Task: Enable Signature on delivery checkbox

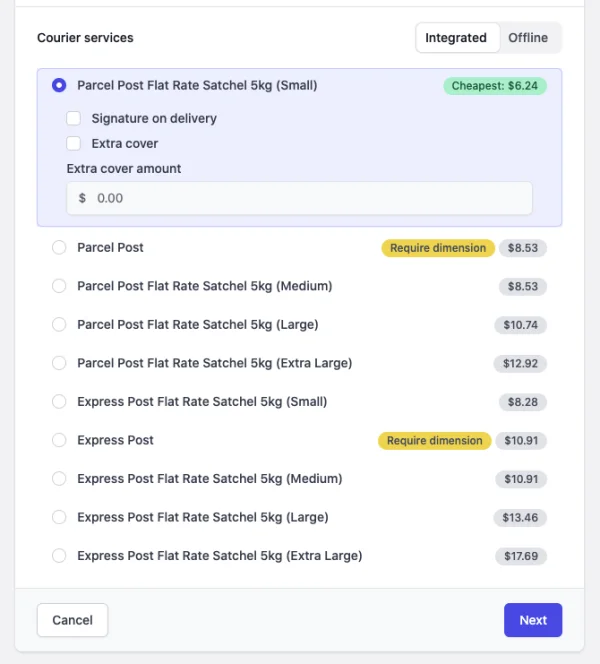Action: point(73,118)
